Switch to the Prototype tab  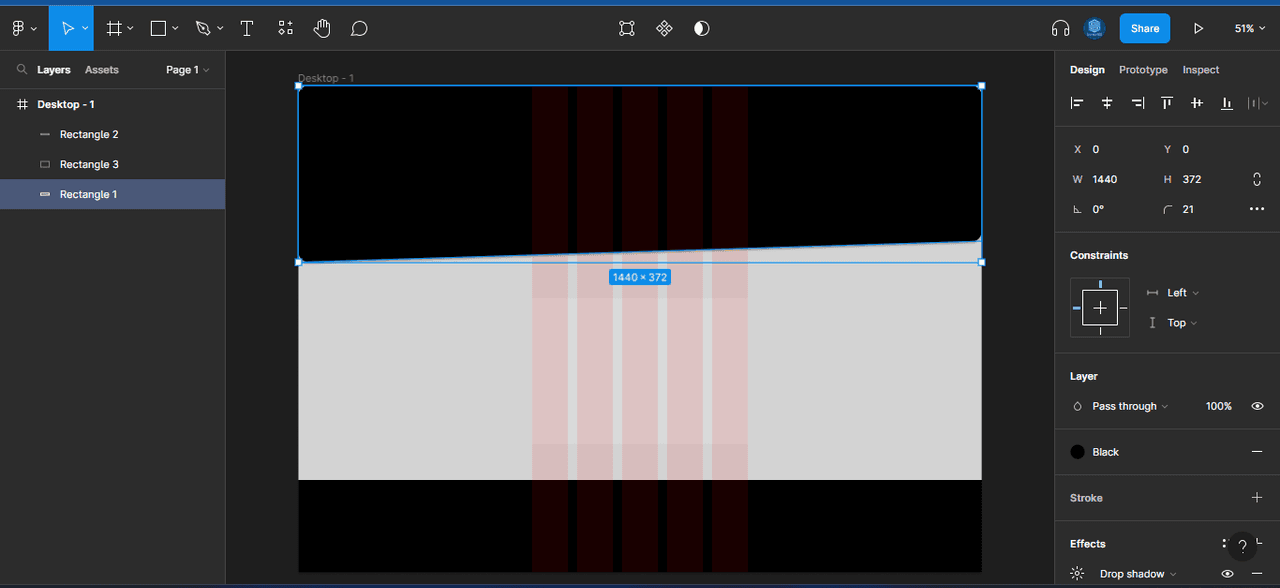[x=1143, y=70]
